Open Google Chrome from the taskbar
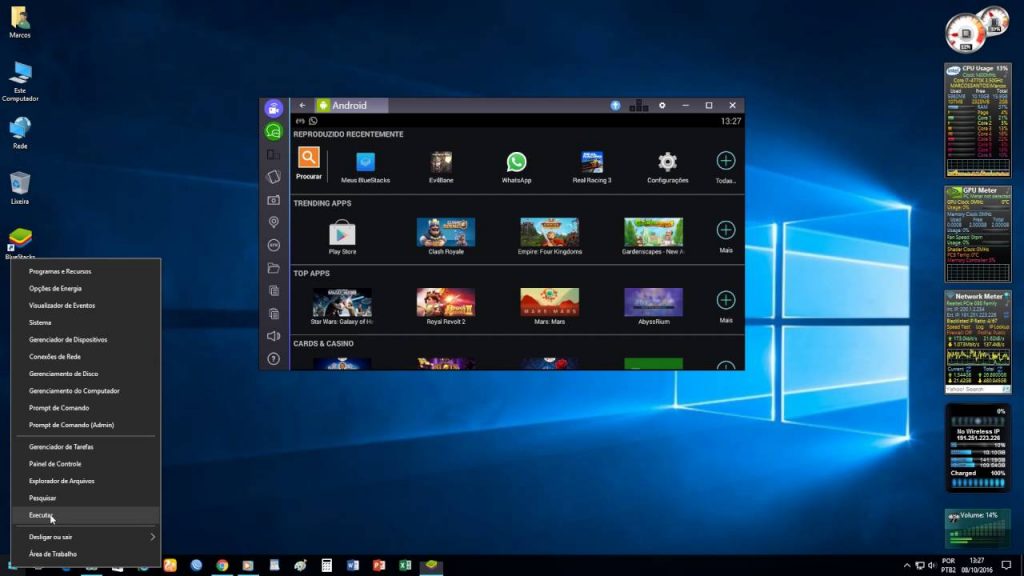Viewport: 1024px width, 576px height. [x=222, y=566]
